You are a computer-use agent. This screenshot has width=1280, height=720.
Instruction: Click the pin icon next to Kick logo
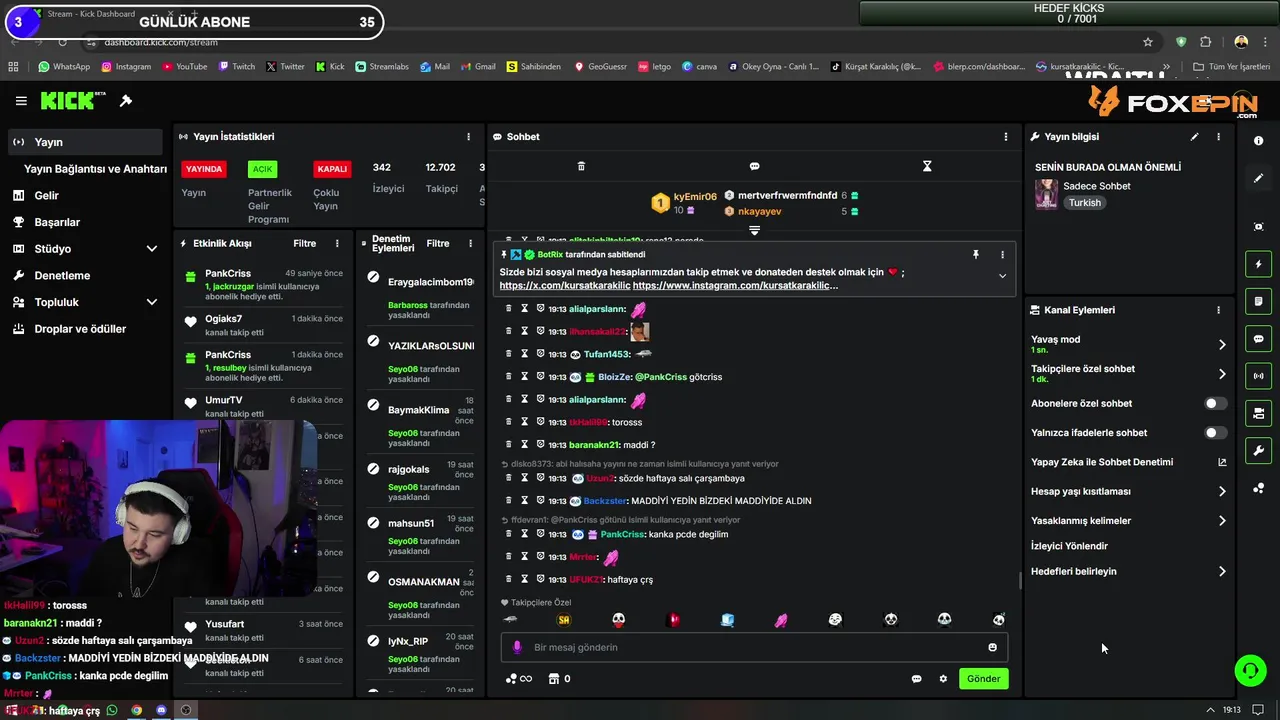tap(126, 101)
